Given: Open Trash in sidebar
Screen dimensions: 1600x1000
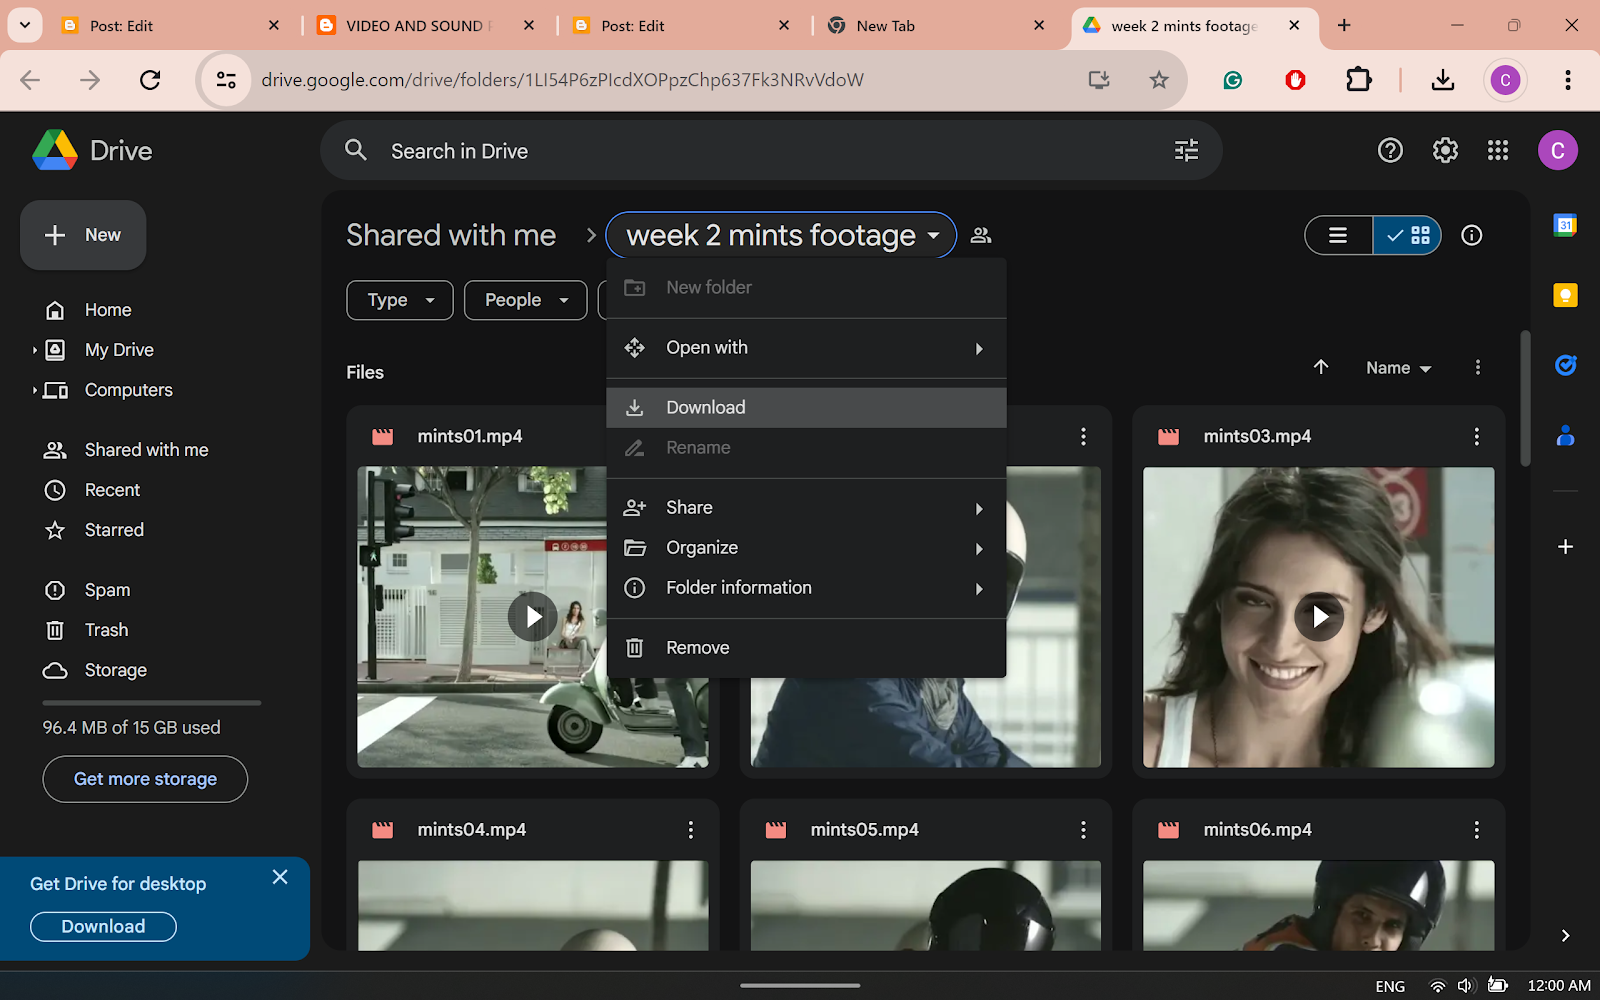Looking at the screenshot, I should click(x=106, y=630).
